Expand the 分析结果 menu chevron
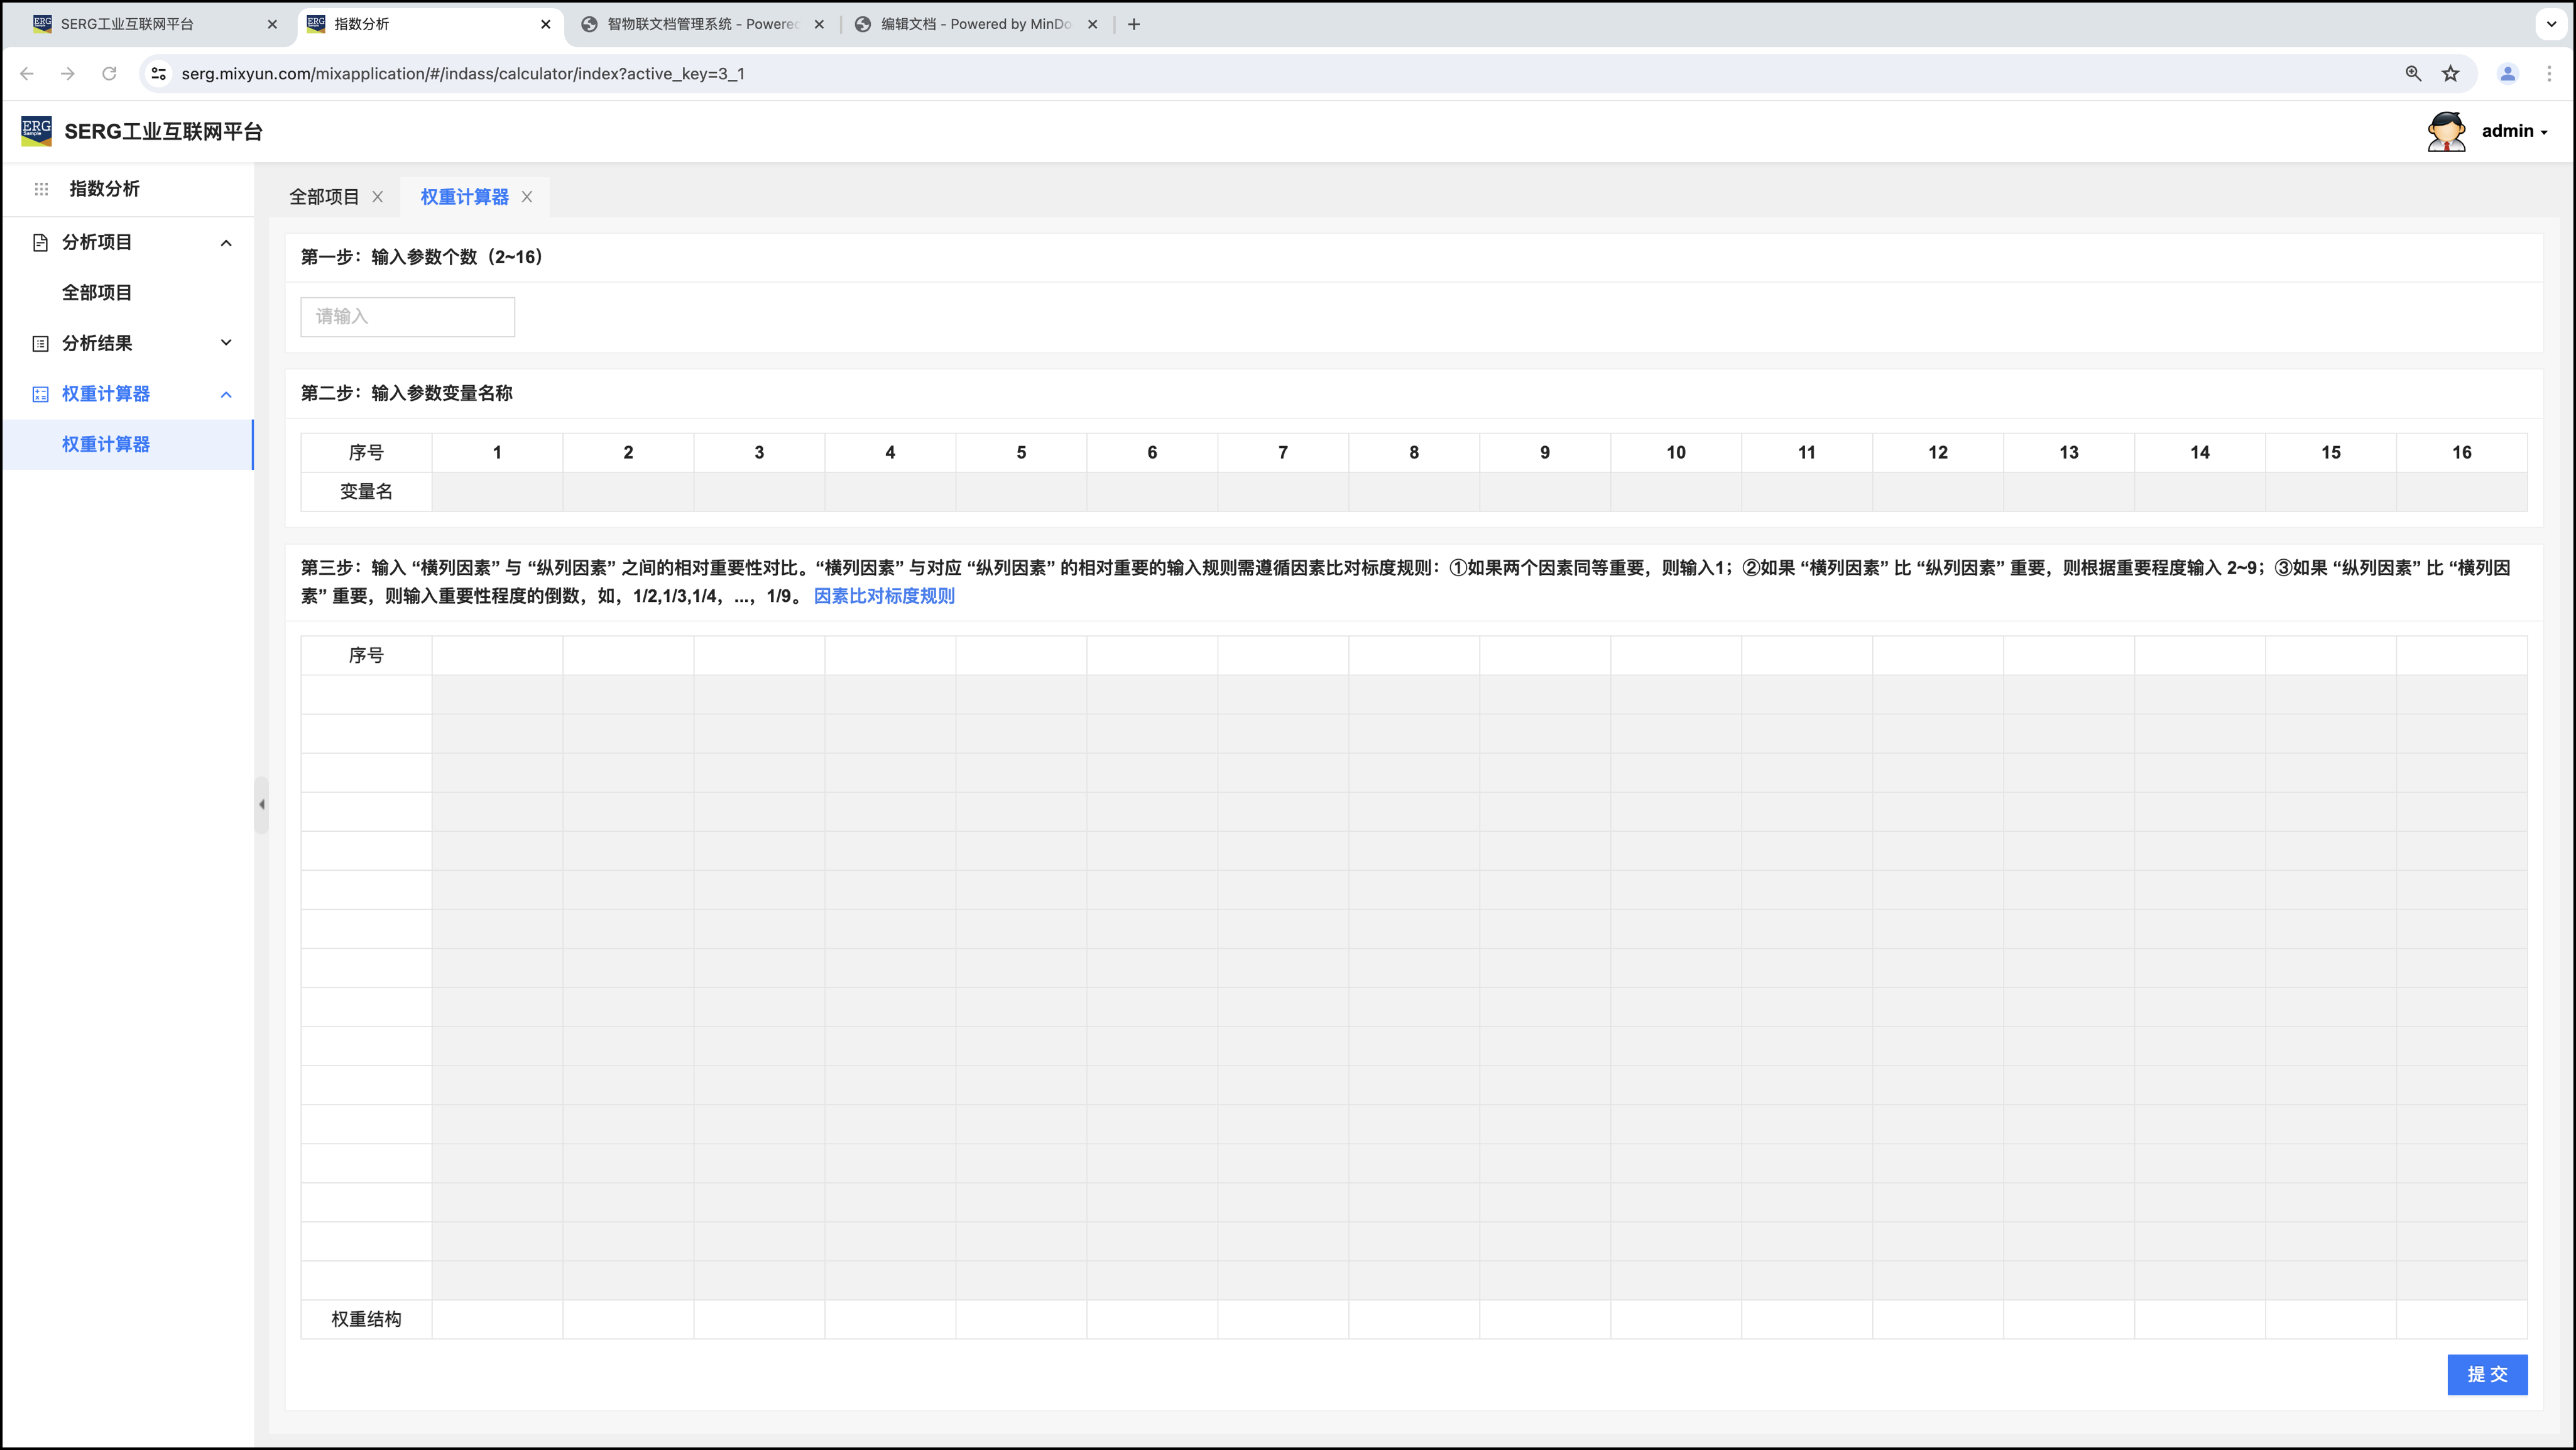Screen dimensions: 2576x1450 226,343
